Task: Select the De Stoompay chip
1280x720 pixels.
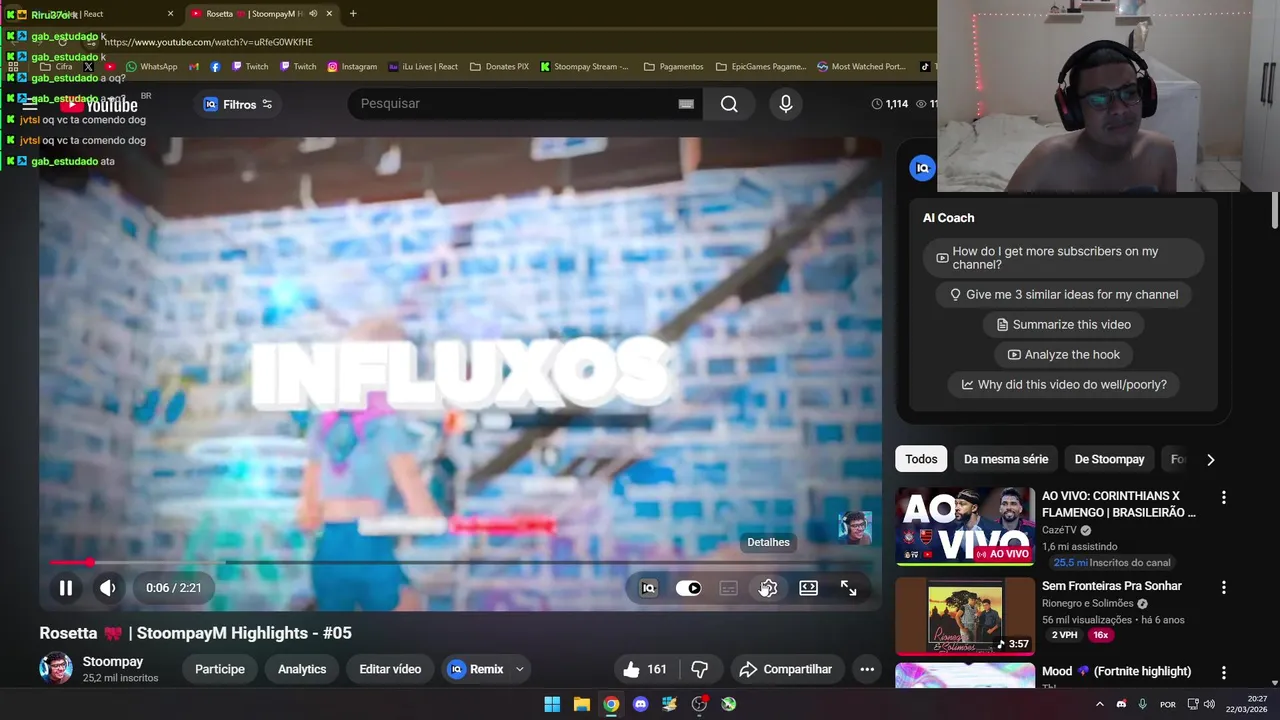Action: pyautogui.click(x=1109, y=459)
